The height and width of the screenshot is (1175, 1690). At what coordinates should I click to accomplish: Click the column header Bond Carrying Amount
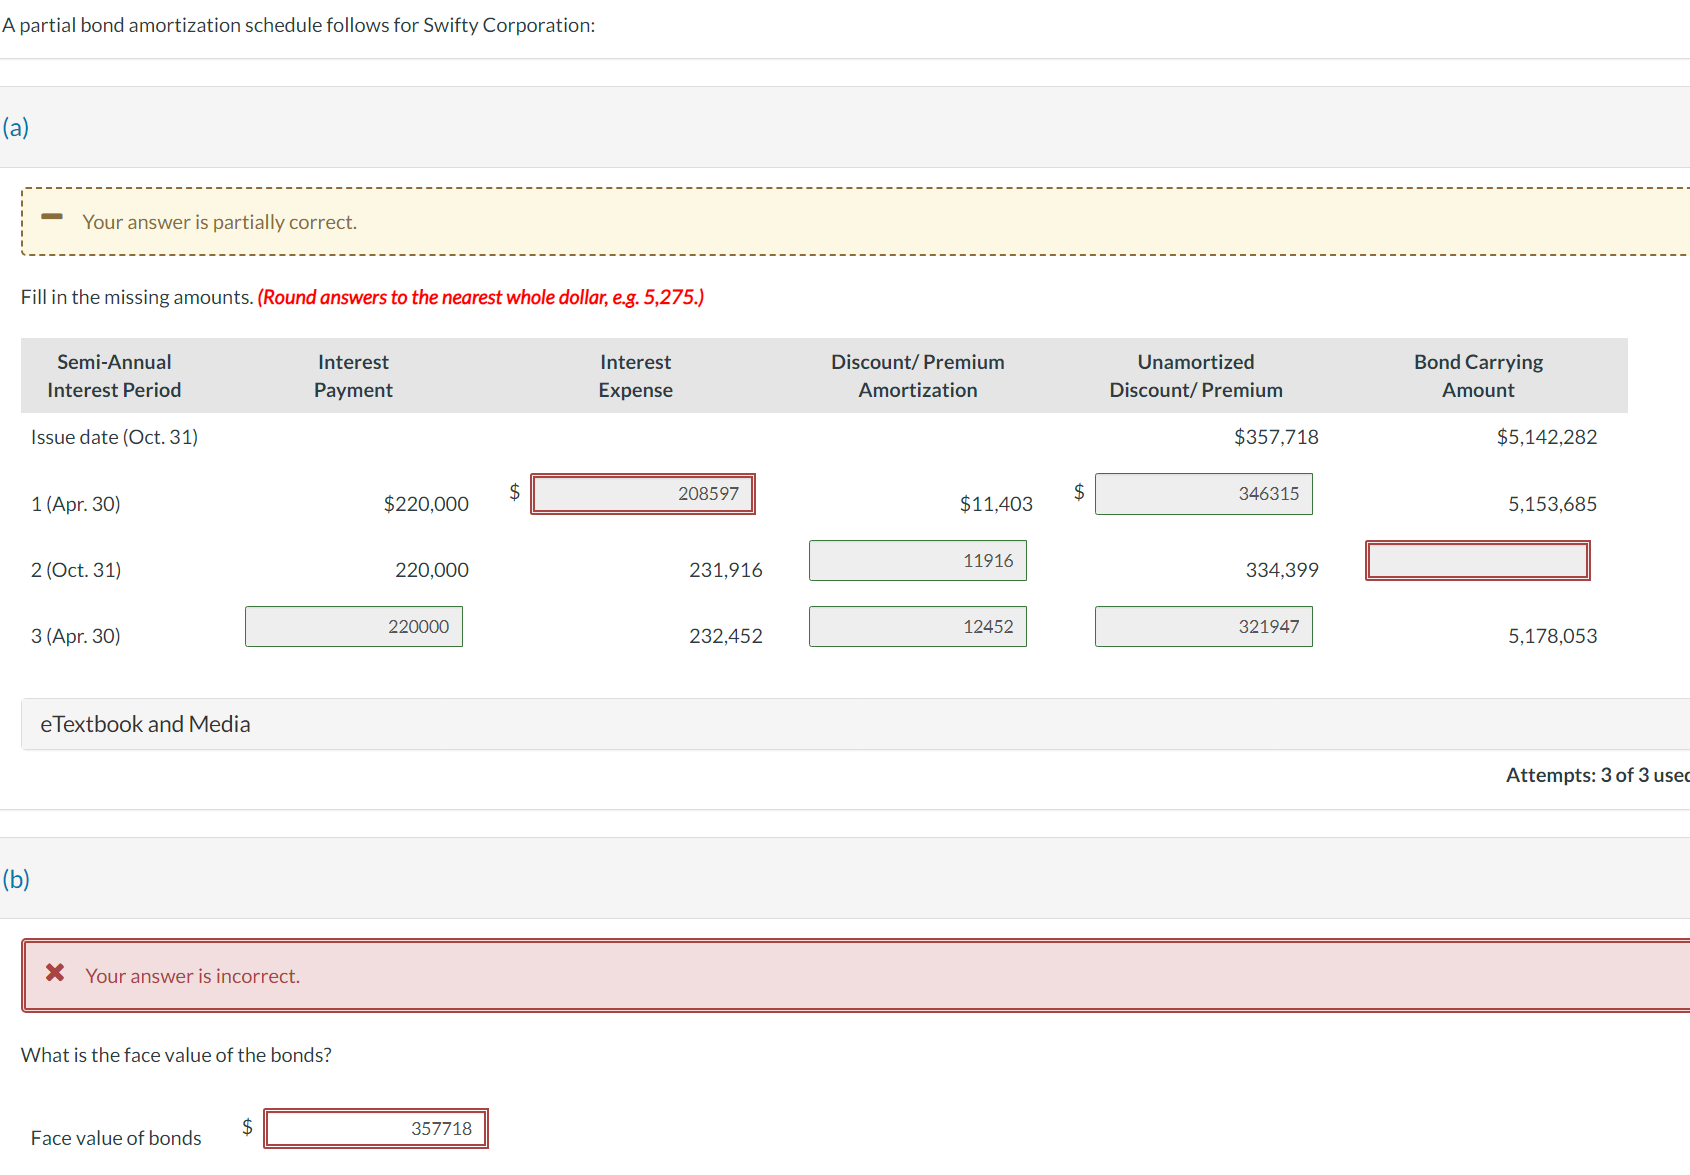tap(1478, 375)
